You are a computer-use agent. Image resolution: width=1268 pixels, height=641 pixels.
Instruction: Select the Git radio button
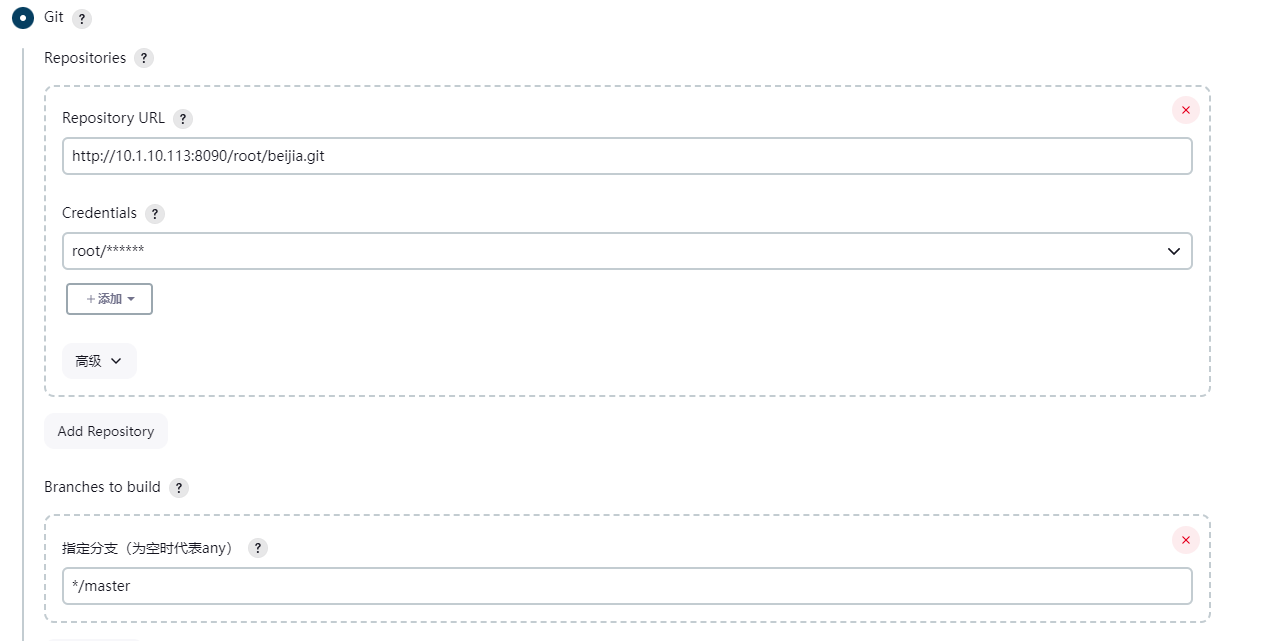coord(23,18)
